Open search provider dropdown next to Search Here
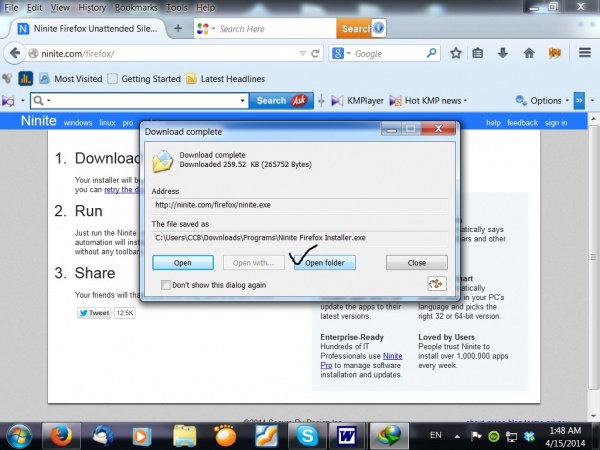 [x=213, y=29]
